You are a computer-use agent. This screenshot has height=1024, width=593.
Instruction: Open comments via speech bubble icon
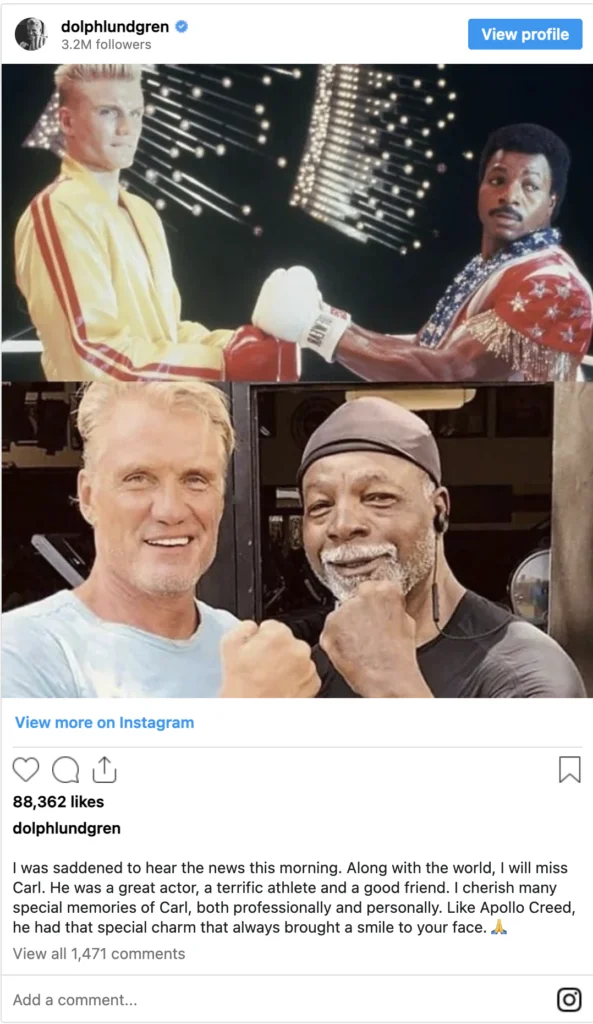click(x=65, y=770)
